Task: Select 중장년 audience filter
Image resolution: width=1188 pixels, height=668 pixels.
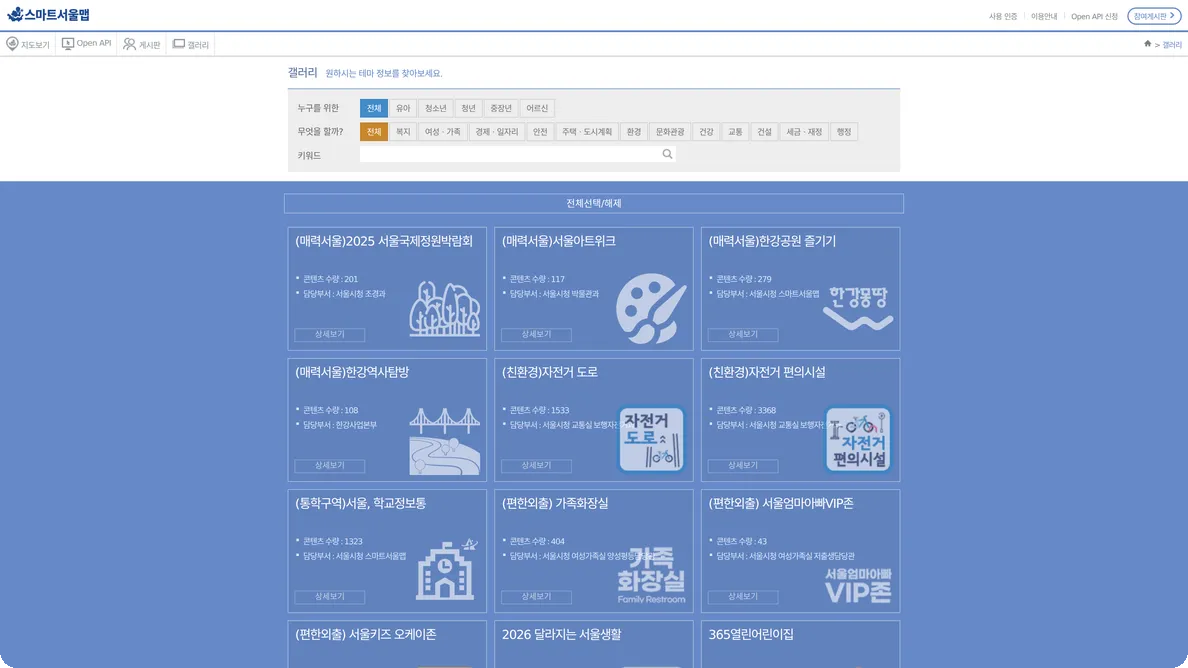Action: pos(501,108)
